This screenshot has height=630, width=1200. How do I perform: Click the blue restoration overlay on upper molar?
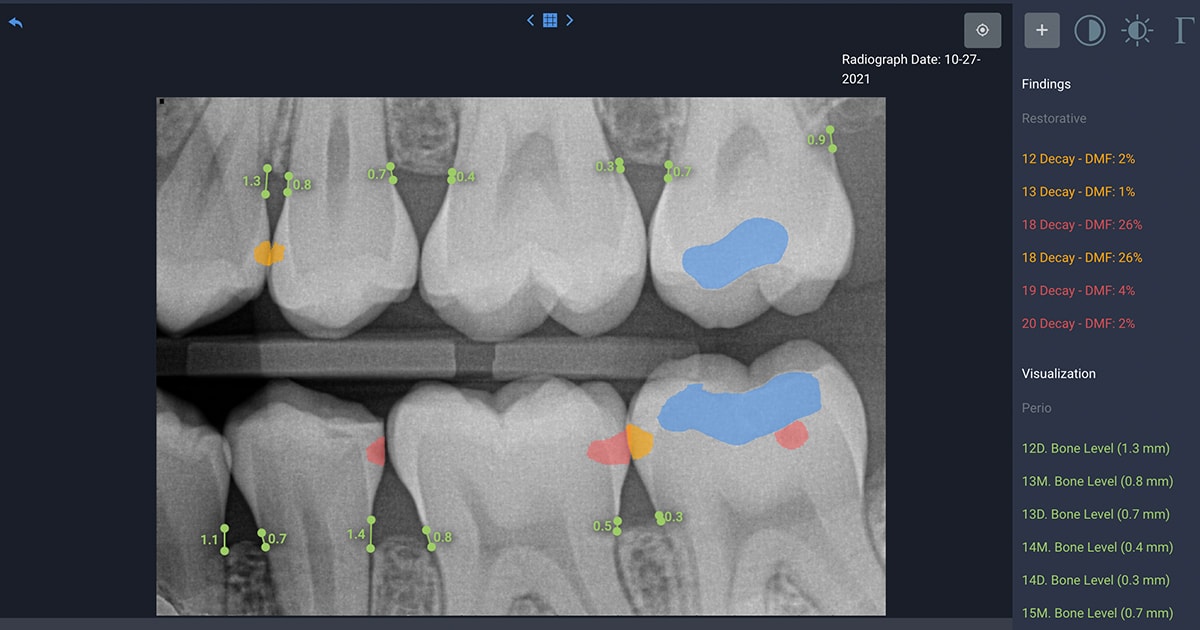[x=735, y=254]
